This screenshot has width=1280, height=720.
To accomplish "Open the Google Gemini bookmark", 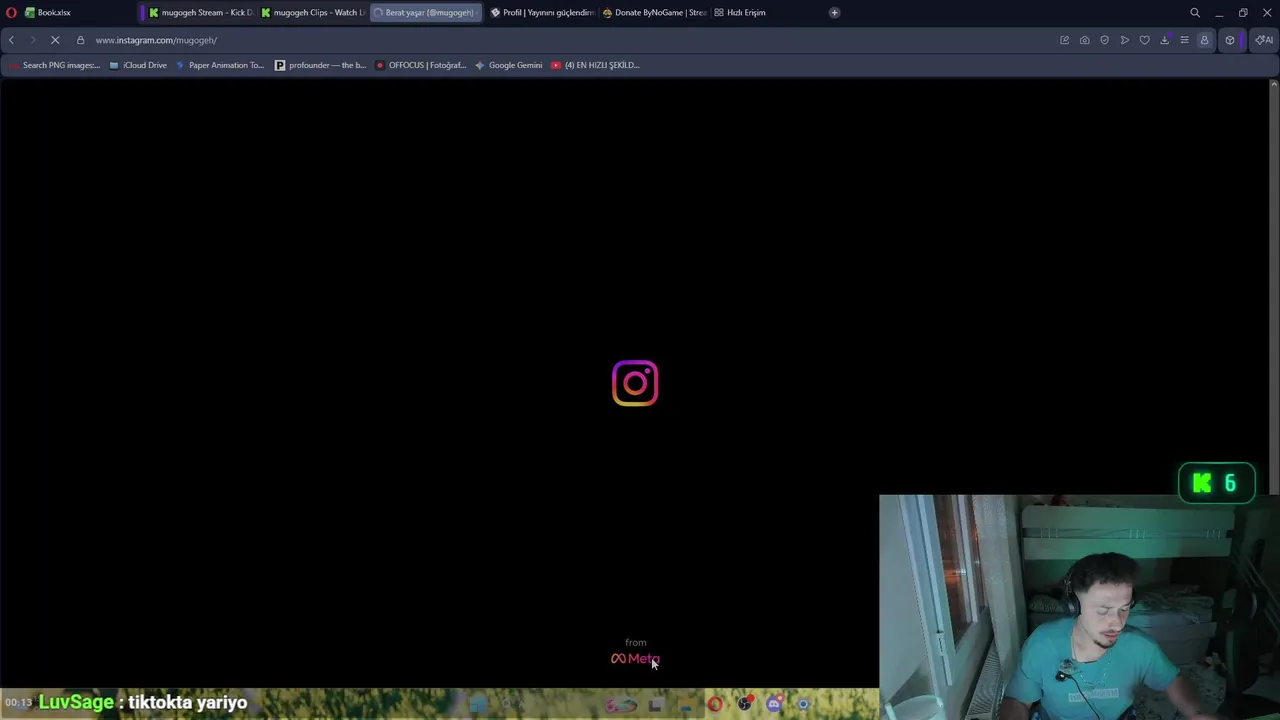I will tap(508, 65).
